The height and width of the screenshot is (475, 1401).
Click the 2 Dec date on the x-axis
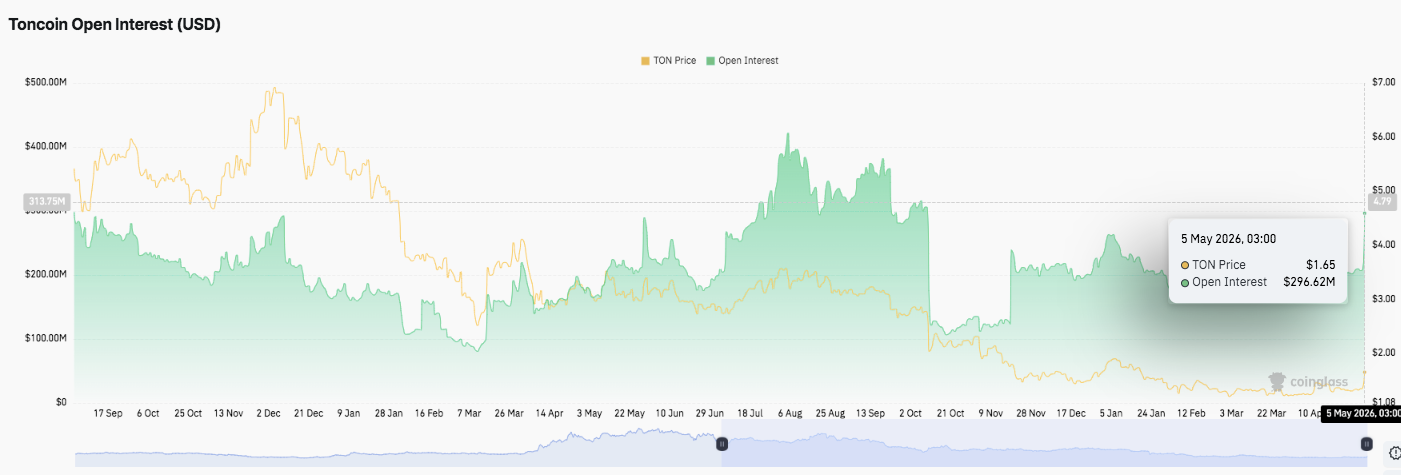pyautogui.click(x=270, y=413)
